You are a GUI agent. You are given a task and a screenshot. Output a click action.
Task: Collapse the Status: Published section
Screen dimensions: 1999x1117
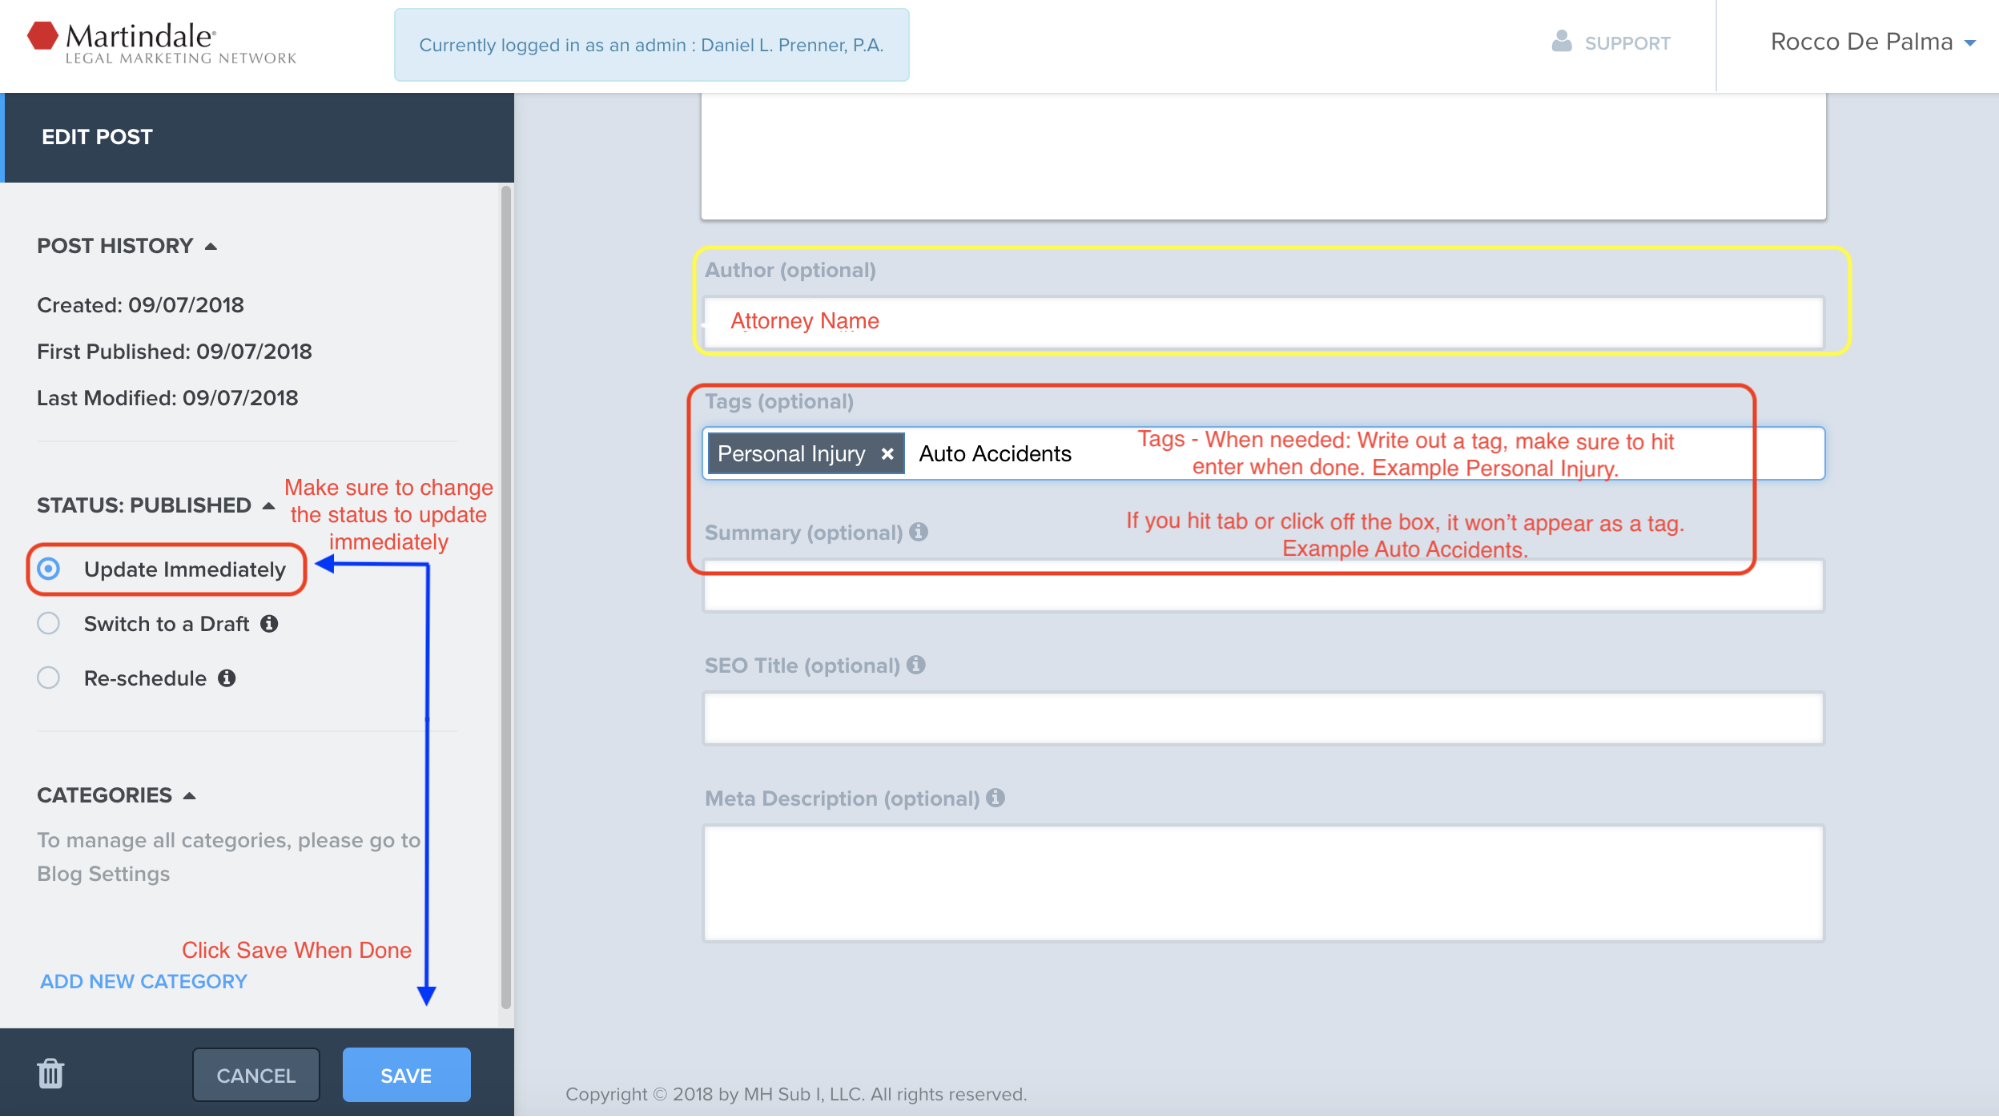click(268, 506)
